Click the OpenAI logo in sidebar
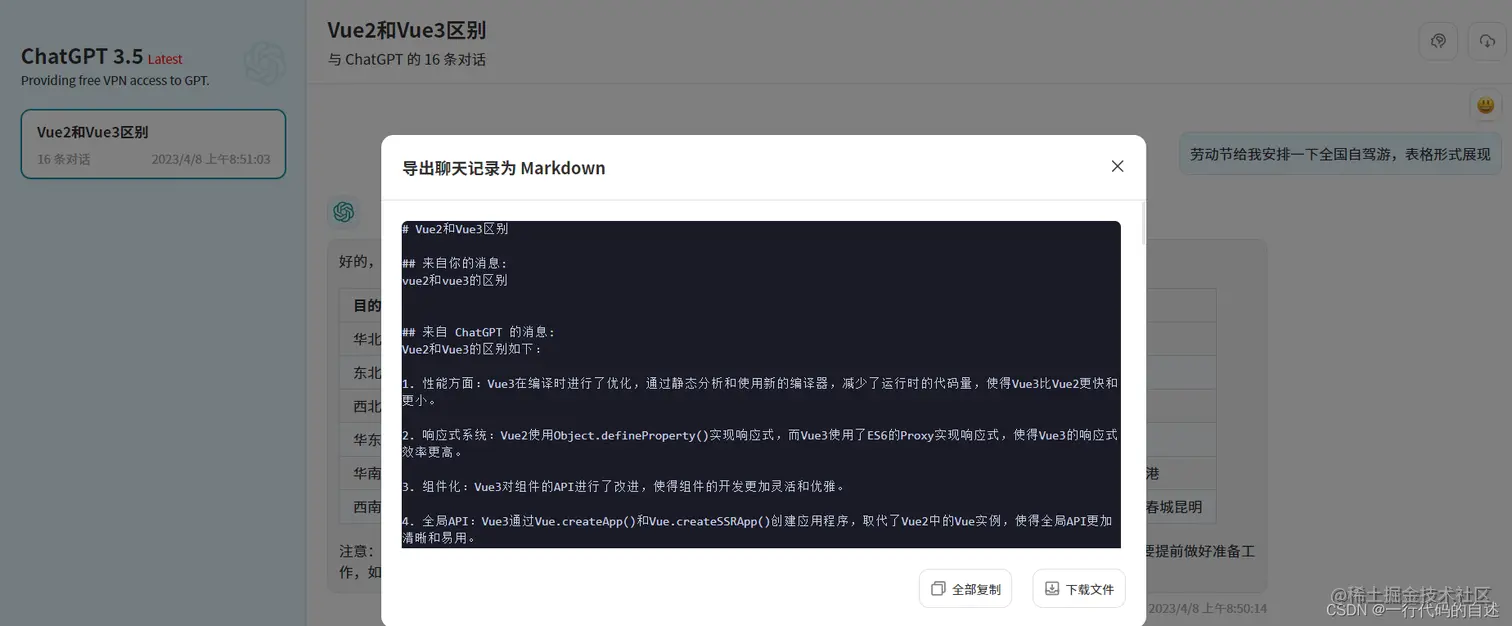Image resolution: width=1512 pixels, height=626 pixels. [x=265, y=63]
